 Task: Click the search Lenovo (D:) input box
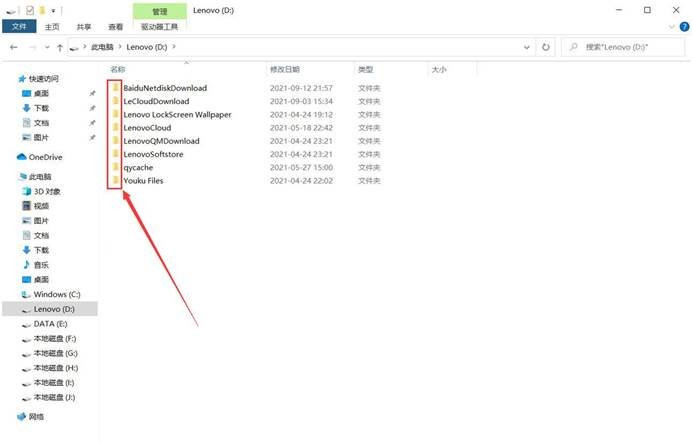pyautogui.click(x=623, y=47)
